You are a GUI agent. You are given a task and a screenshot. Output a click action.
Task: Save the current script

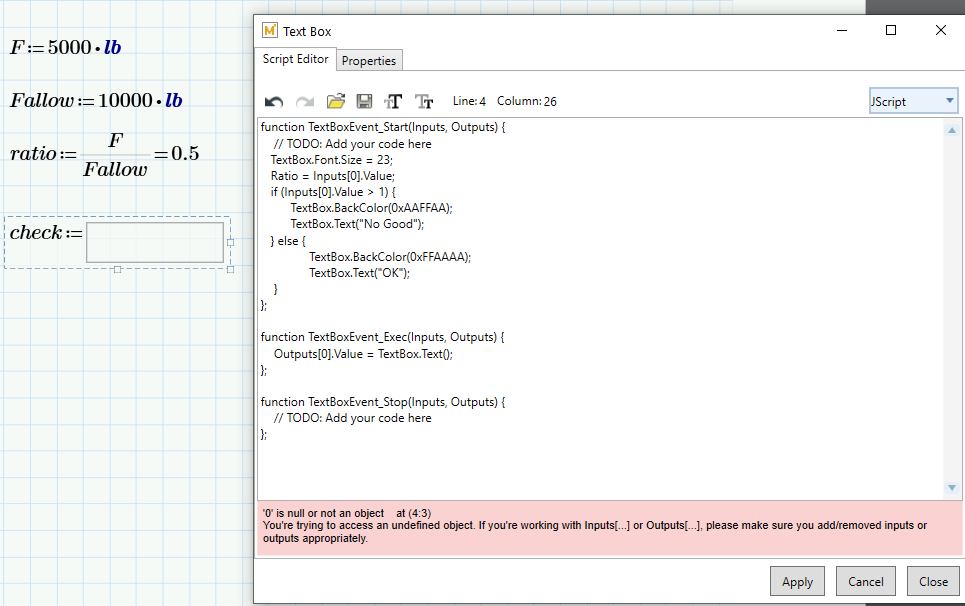pos(363,100)
